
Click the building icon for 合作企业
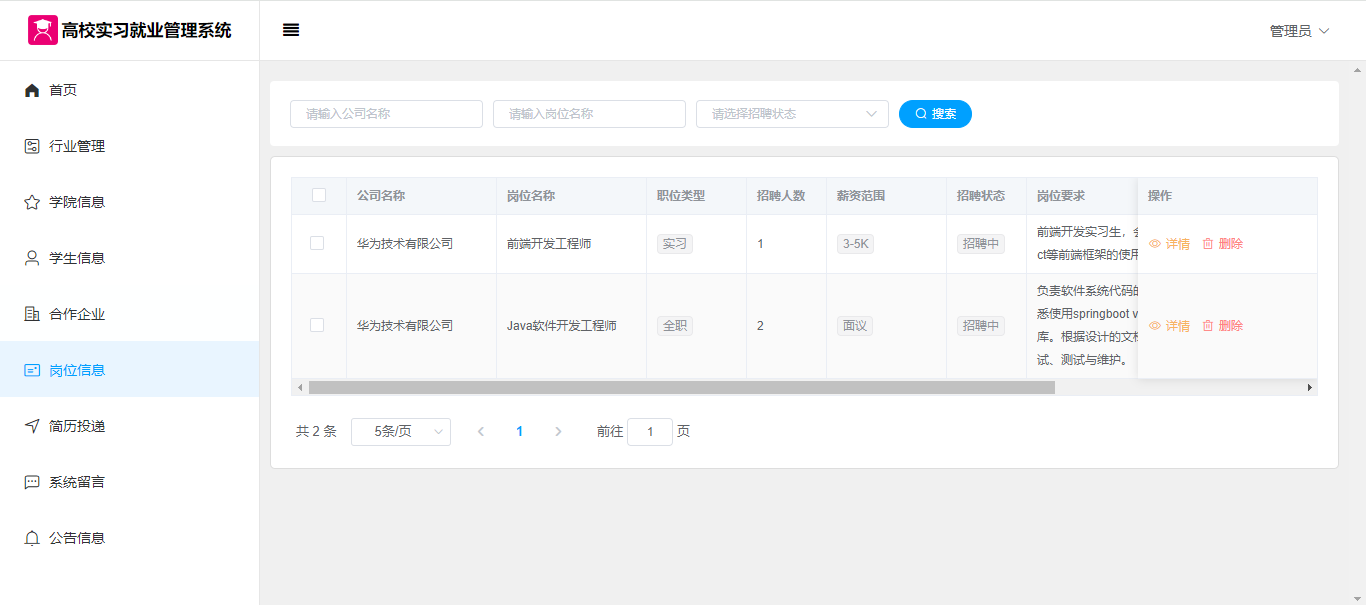pyautogui.click(x=32, y=314)
